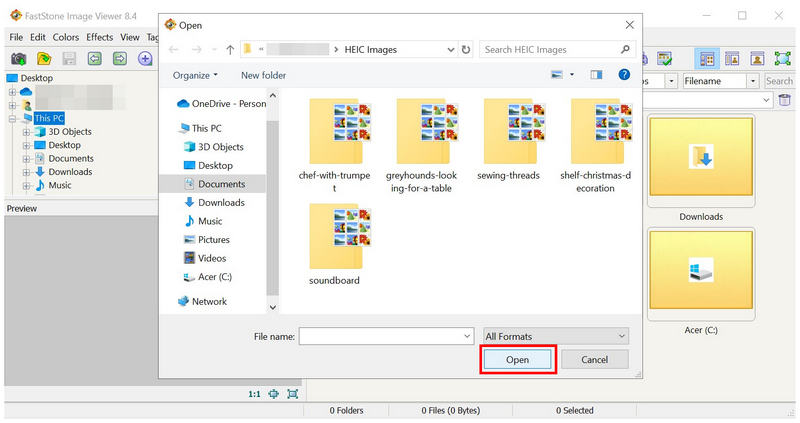Click the camera capture icon in FastStone toolbar

coord(19,58)
